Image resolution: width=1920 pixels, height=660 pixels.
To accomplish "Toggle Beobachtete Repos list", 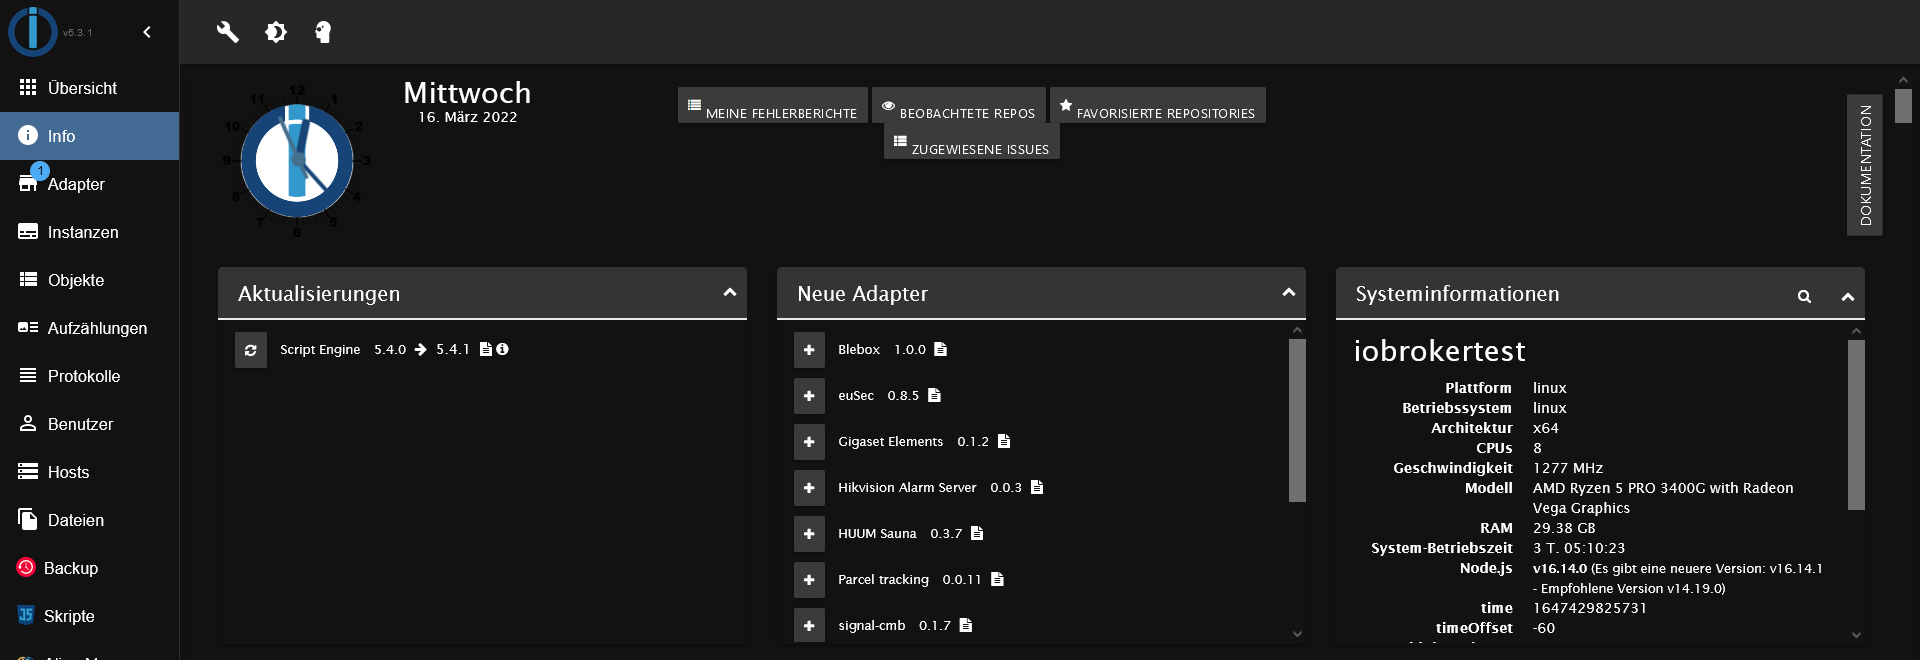I will pos(959,106).
